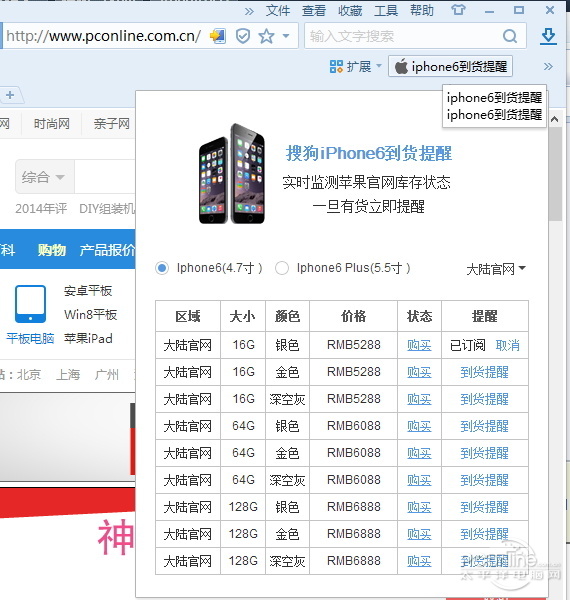Click 购买 for 128G 金色

tap(419, 534)
